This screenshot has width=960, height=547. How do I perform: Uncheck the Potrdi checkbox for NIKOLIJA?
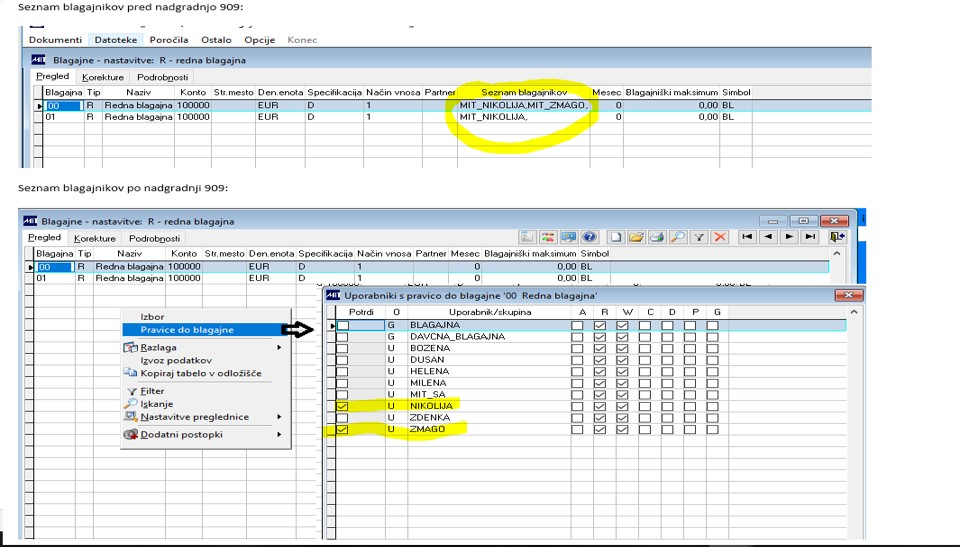coord(343,406)
